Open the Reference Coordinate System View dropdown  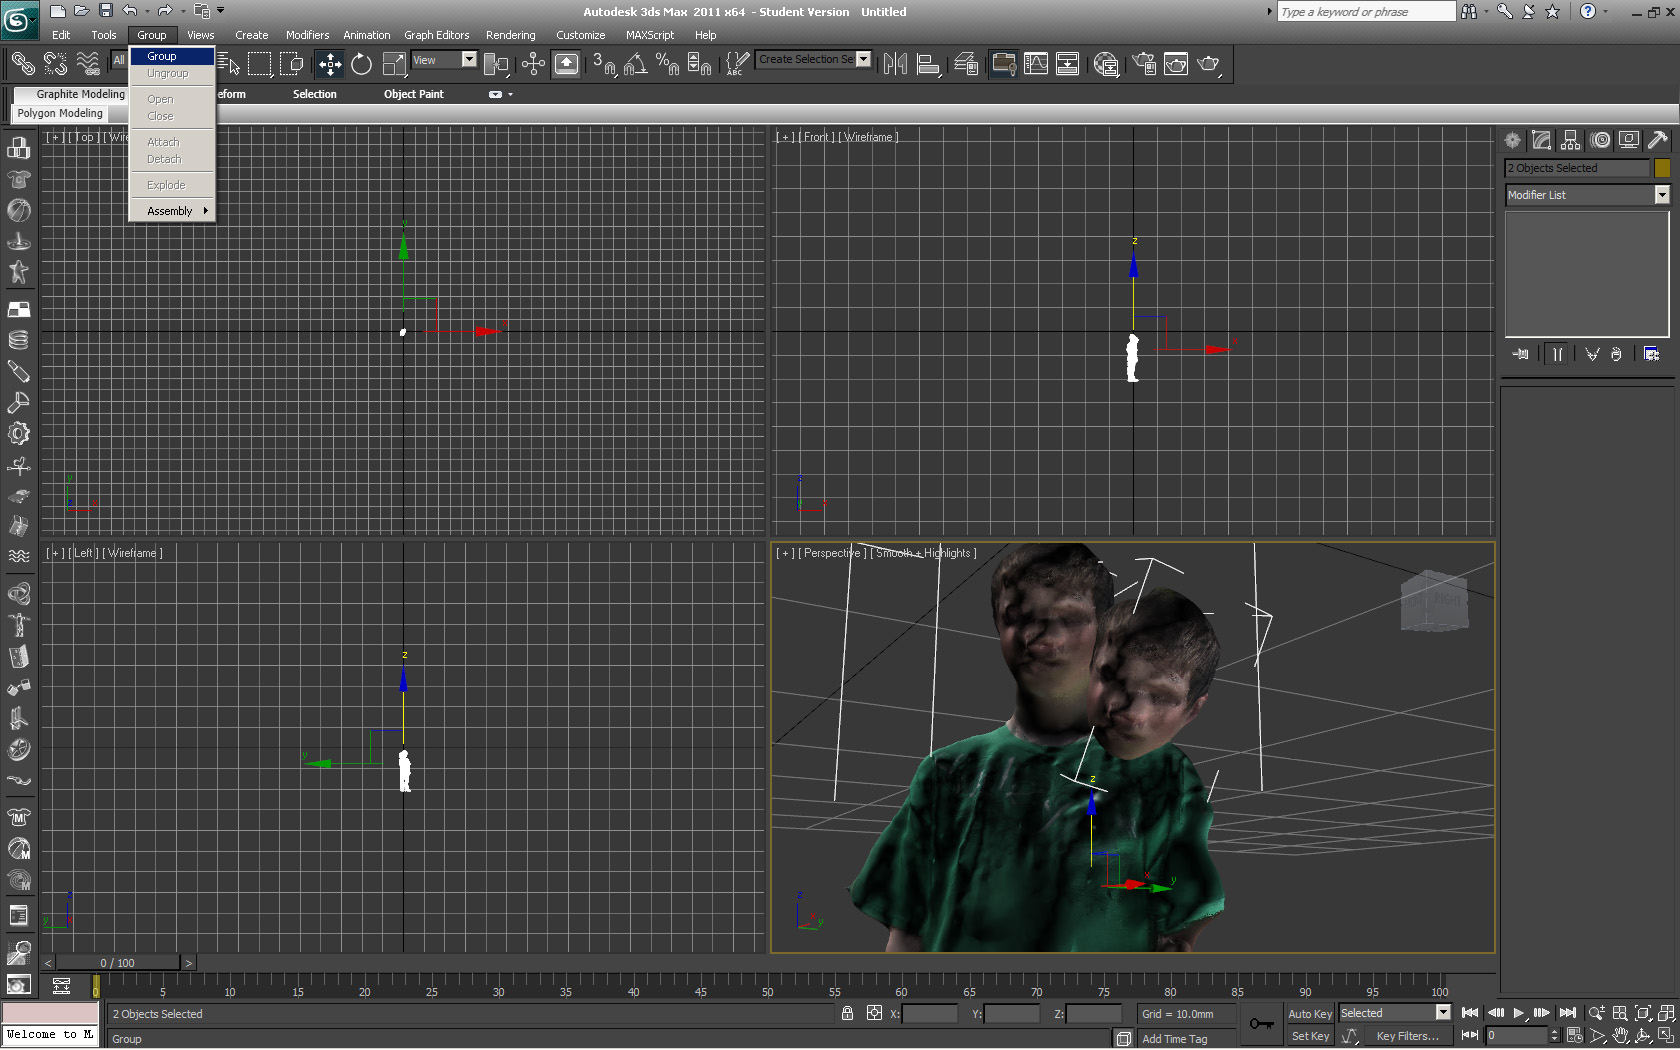click(444, 60)
